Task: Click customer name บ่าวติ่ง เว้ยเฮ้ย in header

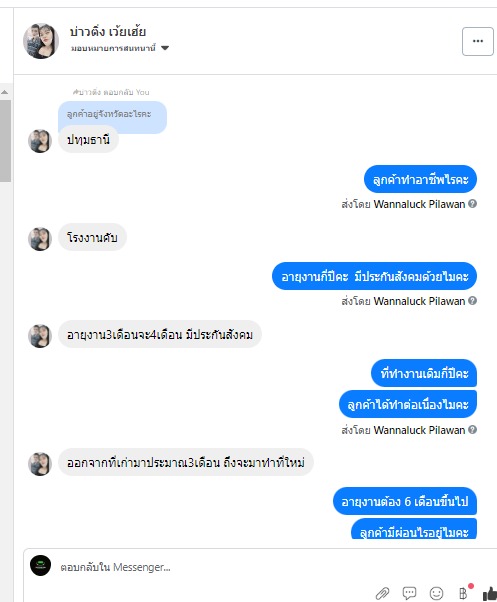Action: 108,31
